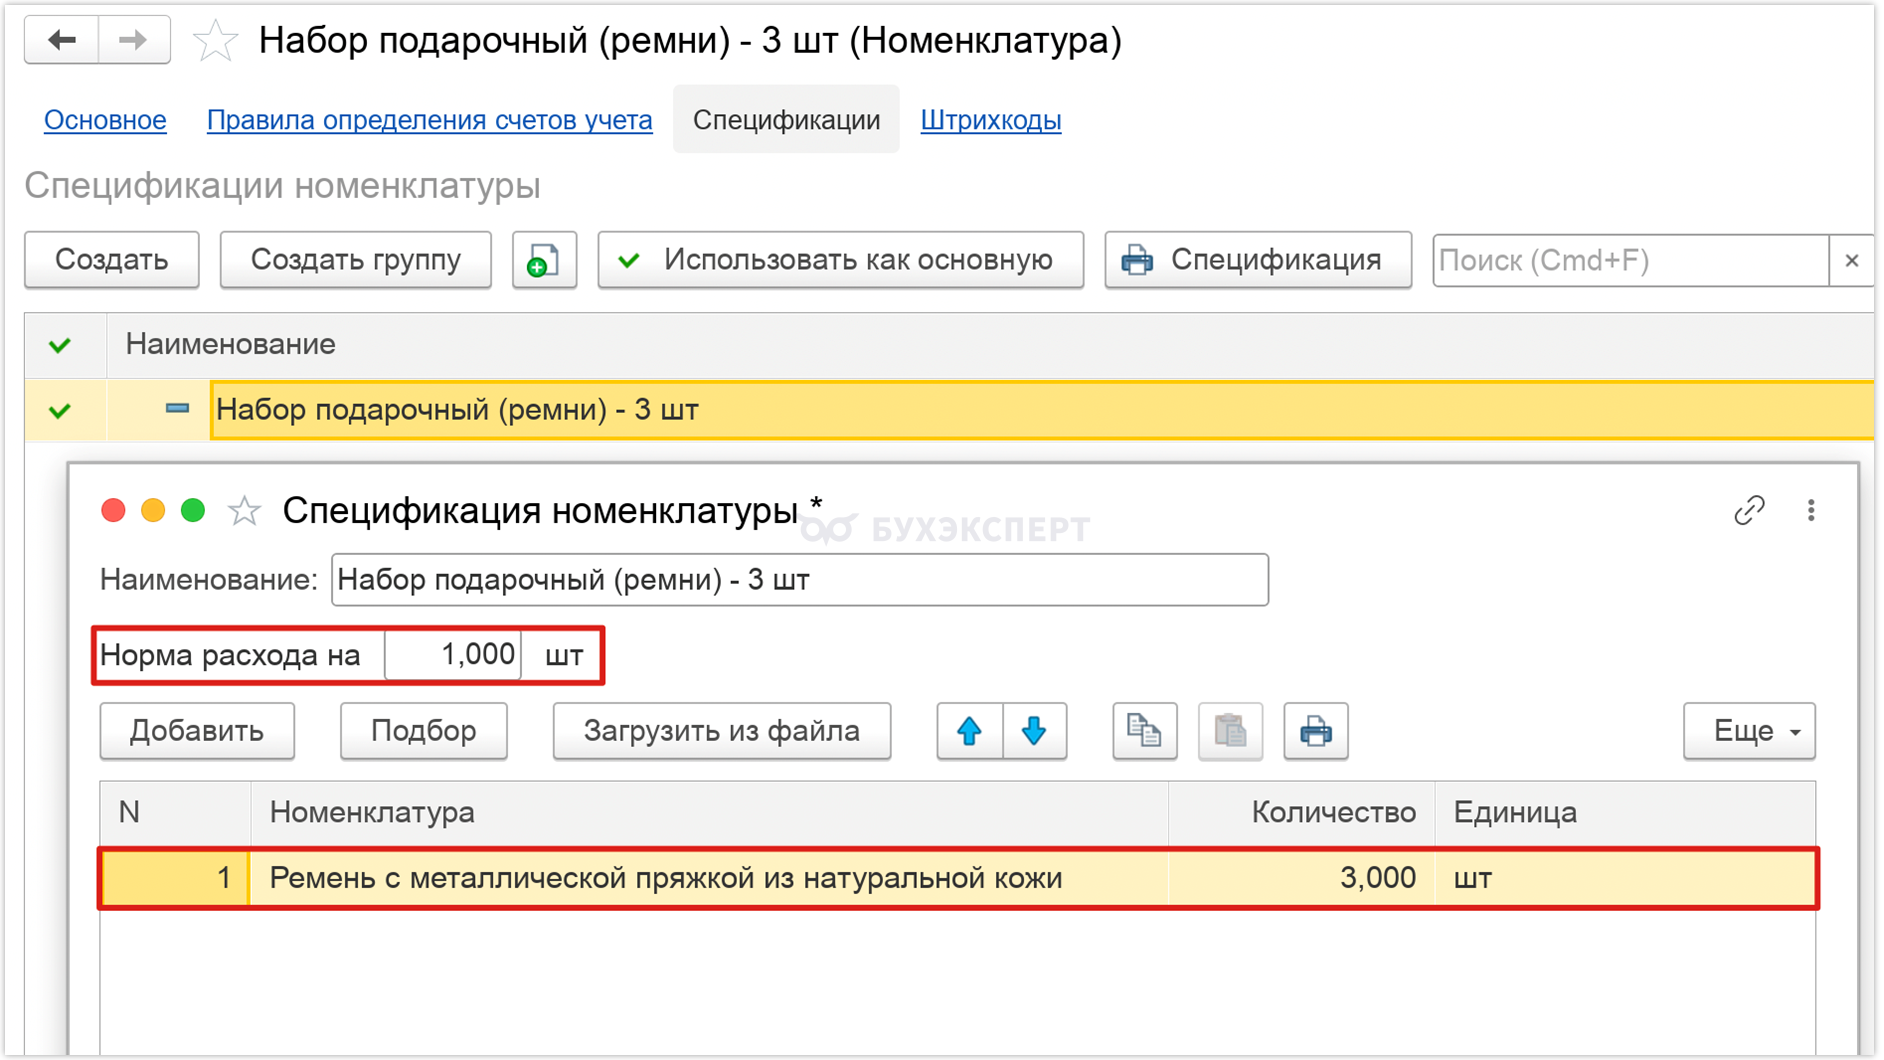This screenshot has width=1884, height=1060.
Task: Move the row up with the blue up arrow
Action: (x=969, y=731)
